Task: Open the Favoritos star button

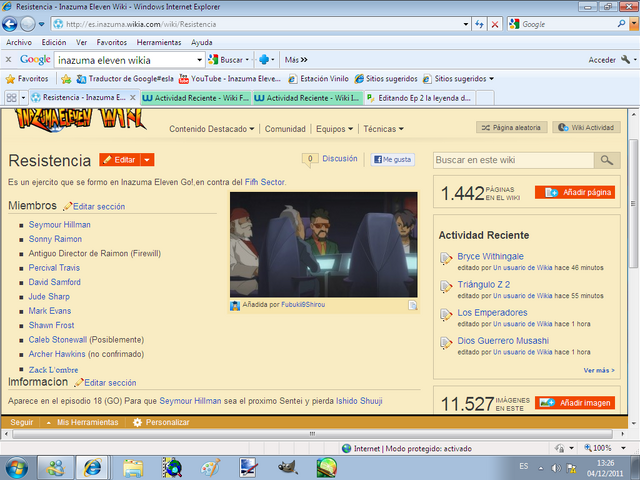Action: tap(28, 79)
